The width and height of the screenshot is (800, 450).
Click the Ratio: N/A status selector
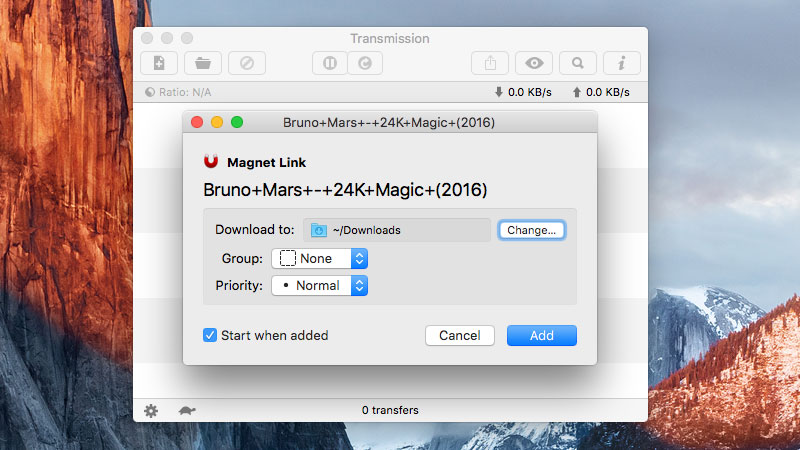(x=180, y=92)
